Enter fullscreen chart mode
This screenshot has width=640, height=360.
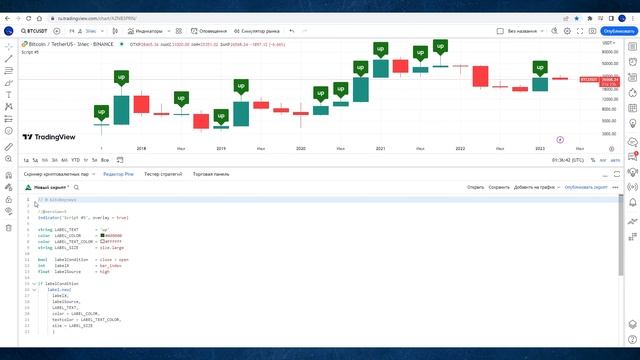point(580,31)
